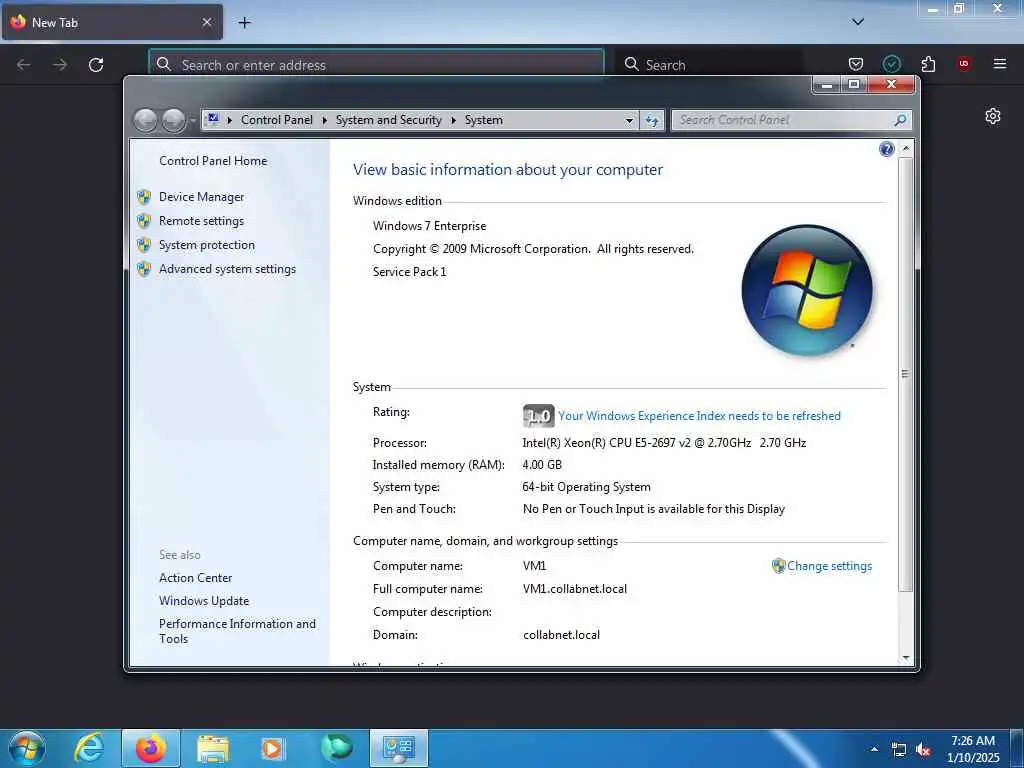Click the new tab personalize gear icon
This screenshot has height=768, width=1024.
(x=993, y=116)
